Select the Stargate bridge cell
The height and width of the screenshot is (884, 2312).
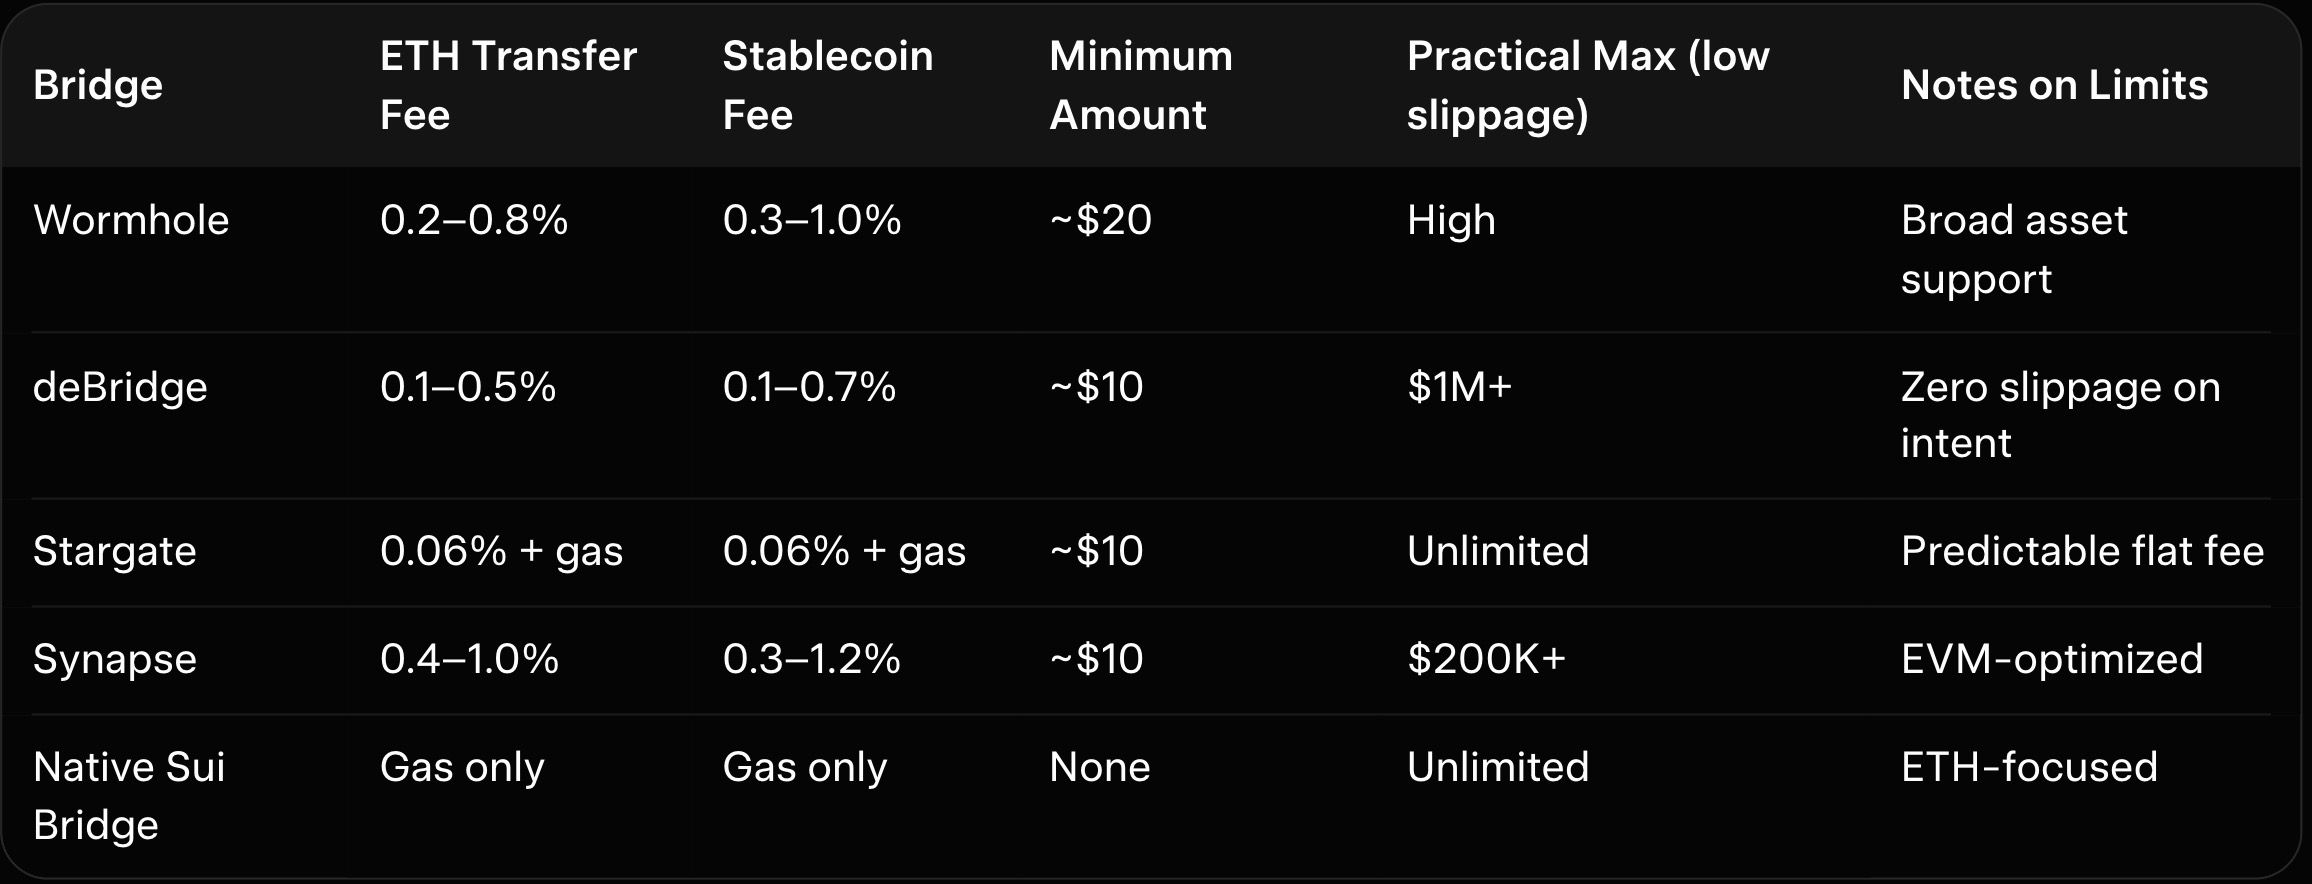[x=115, y=551]
